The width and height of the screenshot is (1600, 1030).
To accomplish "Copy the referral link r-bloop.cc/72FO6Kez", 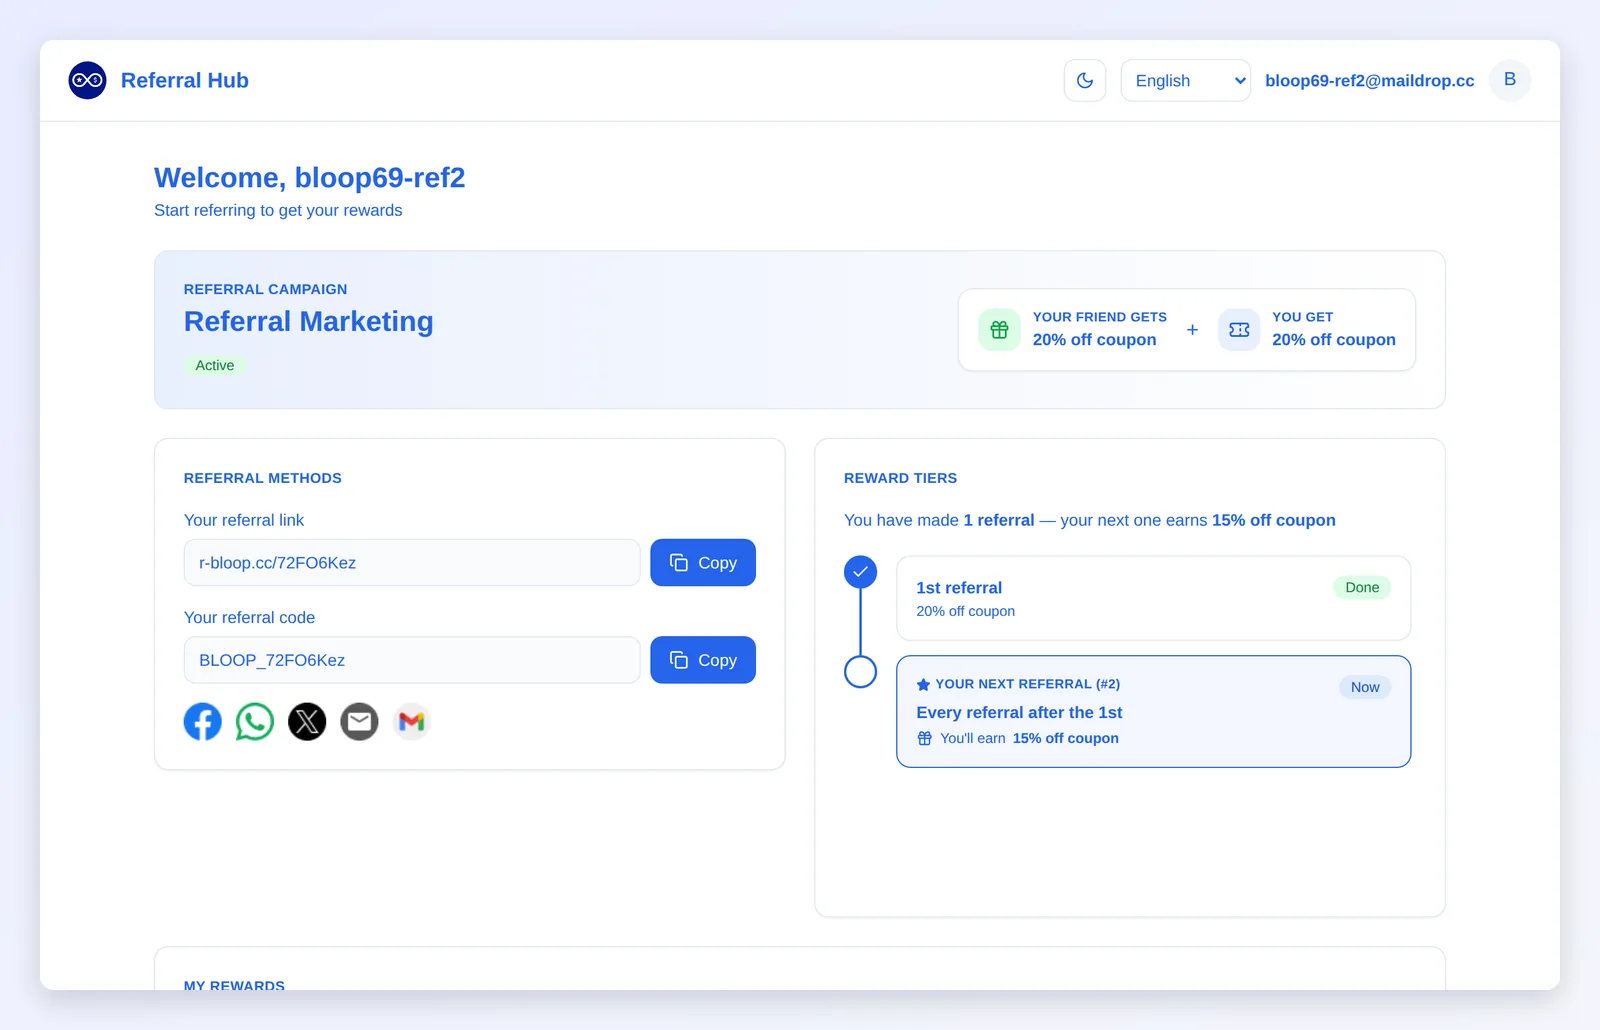I will pyautogui.click(x=703, y=563).
